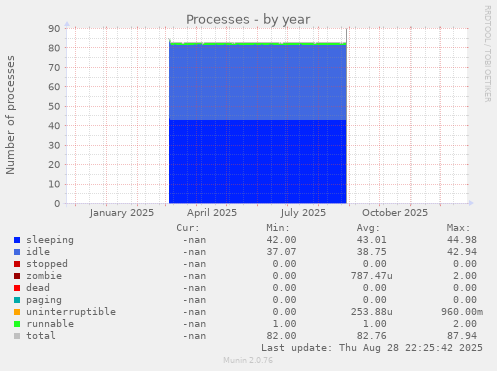Click the 'July 2025' x-axis label
Screen dimensions: 497x371
click(x=303, y=213)
